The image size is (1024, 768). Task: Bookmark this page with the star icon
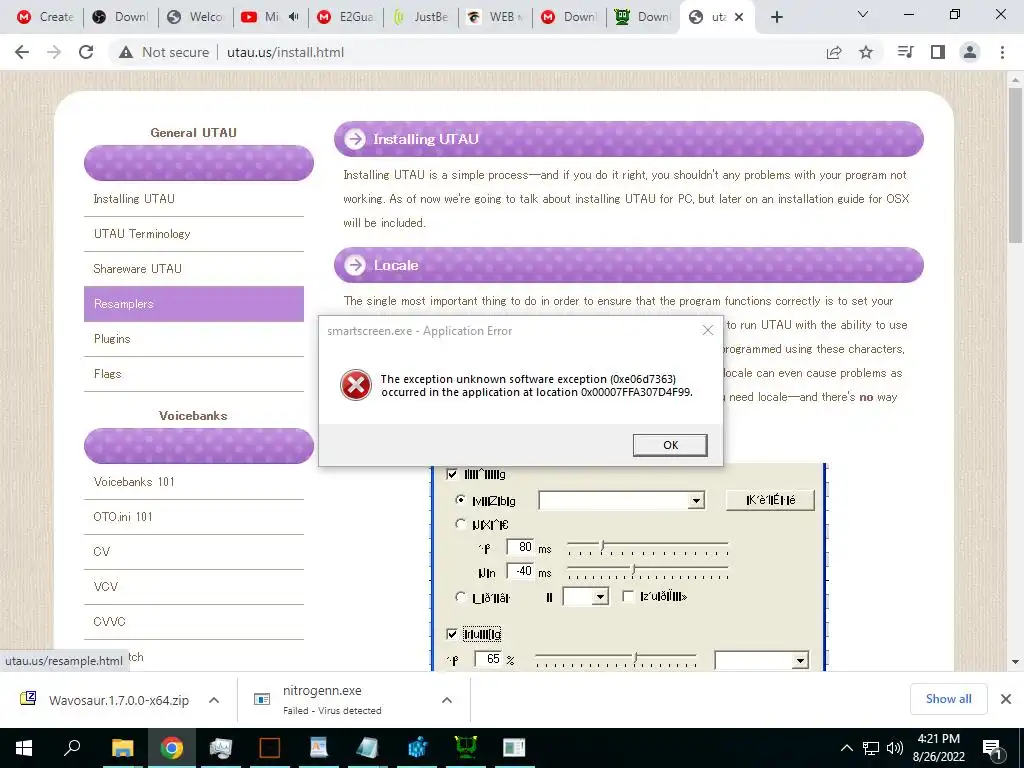[866, 52]
